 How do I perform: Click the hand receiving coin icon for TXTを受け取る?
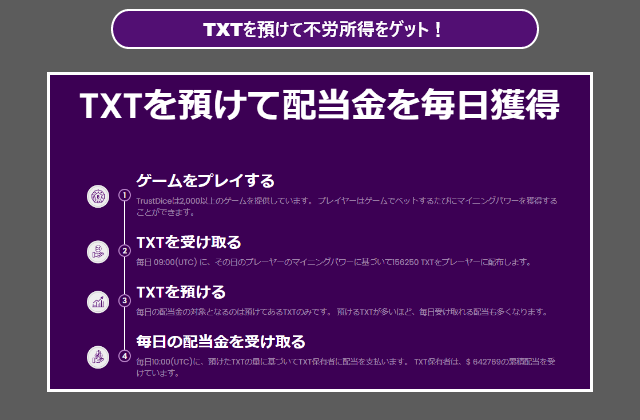click(98, 250)
